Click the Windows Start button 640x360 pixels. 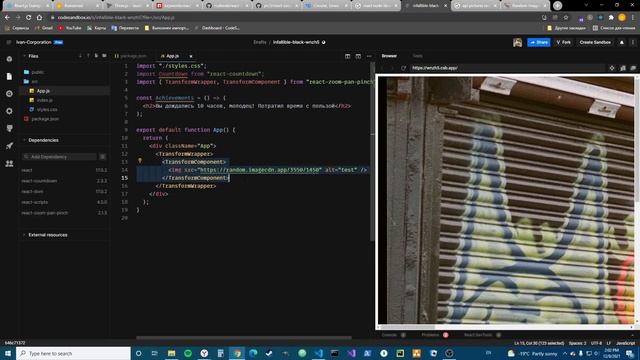coord(8,353)
